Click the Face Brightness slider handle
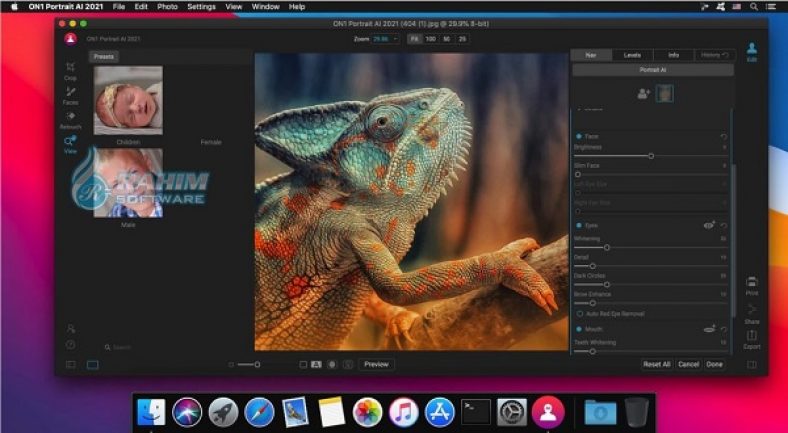788x433 pixels. click(651, 156)
